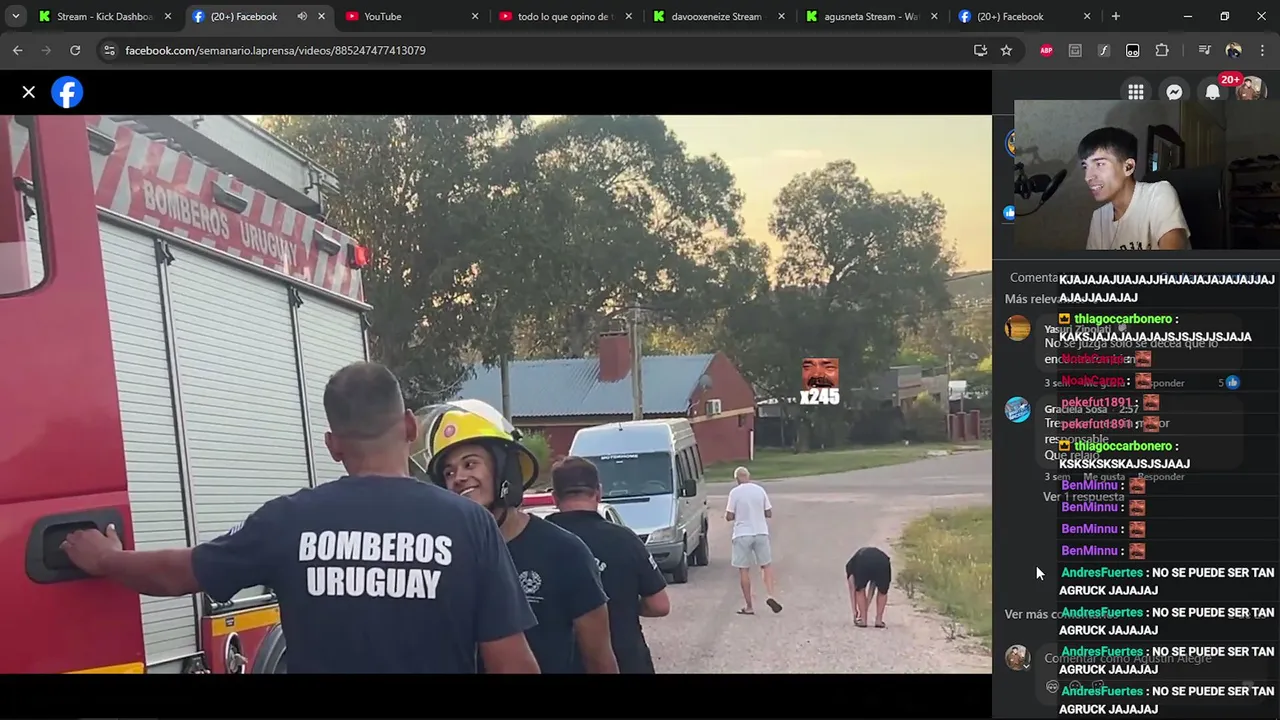This screenshot has height=720, width=1280.
Task: Switch to 'todo lo que opino de' tab
Action: coord(565,16)
